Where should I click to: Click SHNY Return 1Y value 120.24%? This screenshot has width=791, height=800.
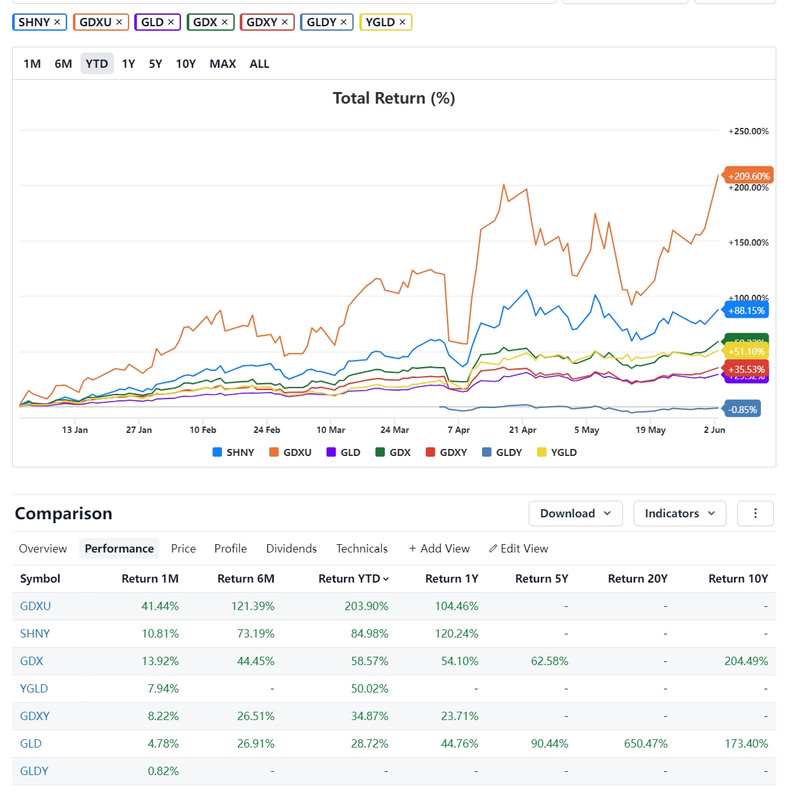point(456,634)
